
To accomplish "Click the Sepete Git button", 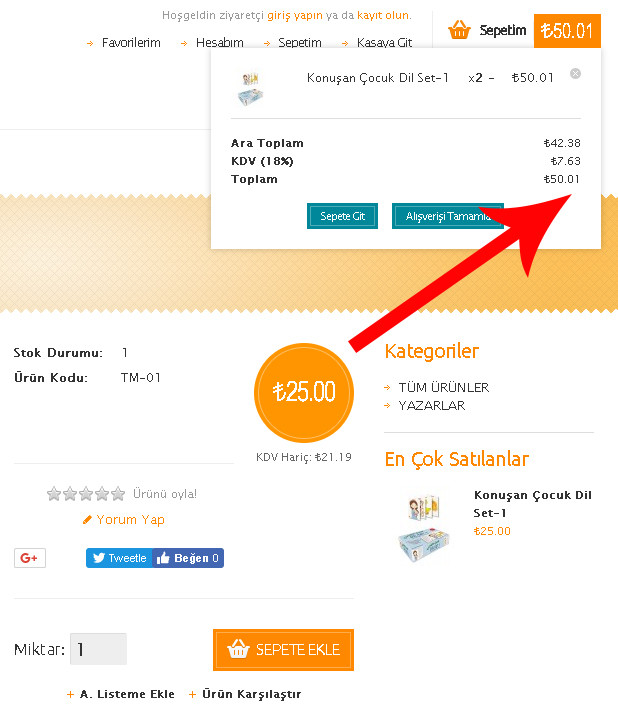I will 343,216.
